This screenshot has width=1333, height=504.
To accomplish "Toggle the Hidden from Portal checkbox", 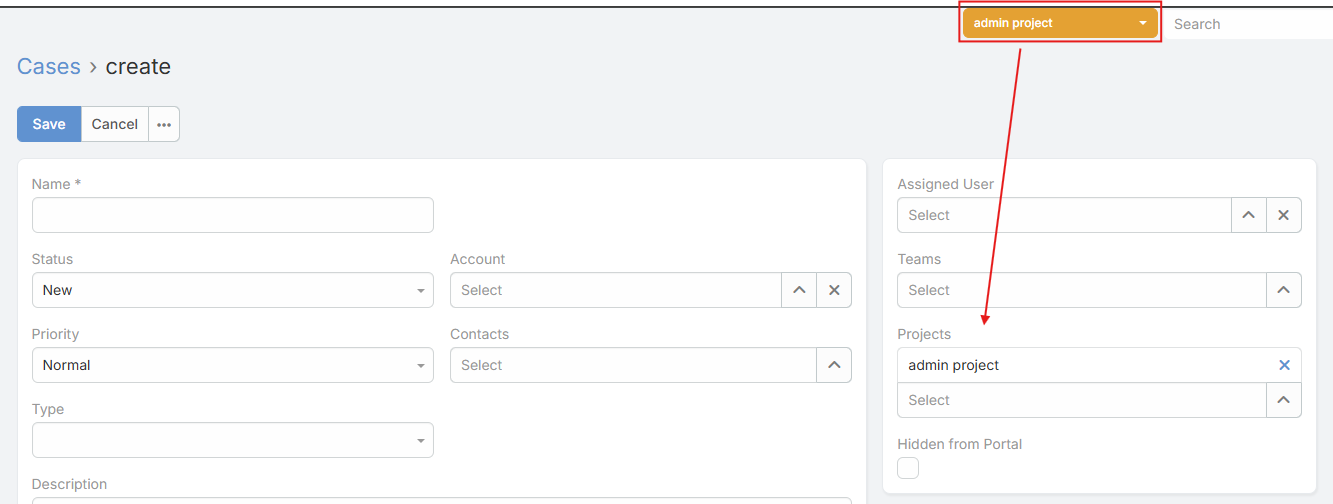I will coord(908,468).
